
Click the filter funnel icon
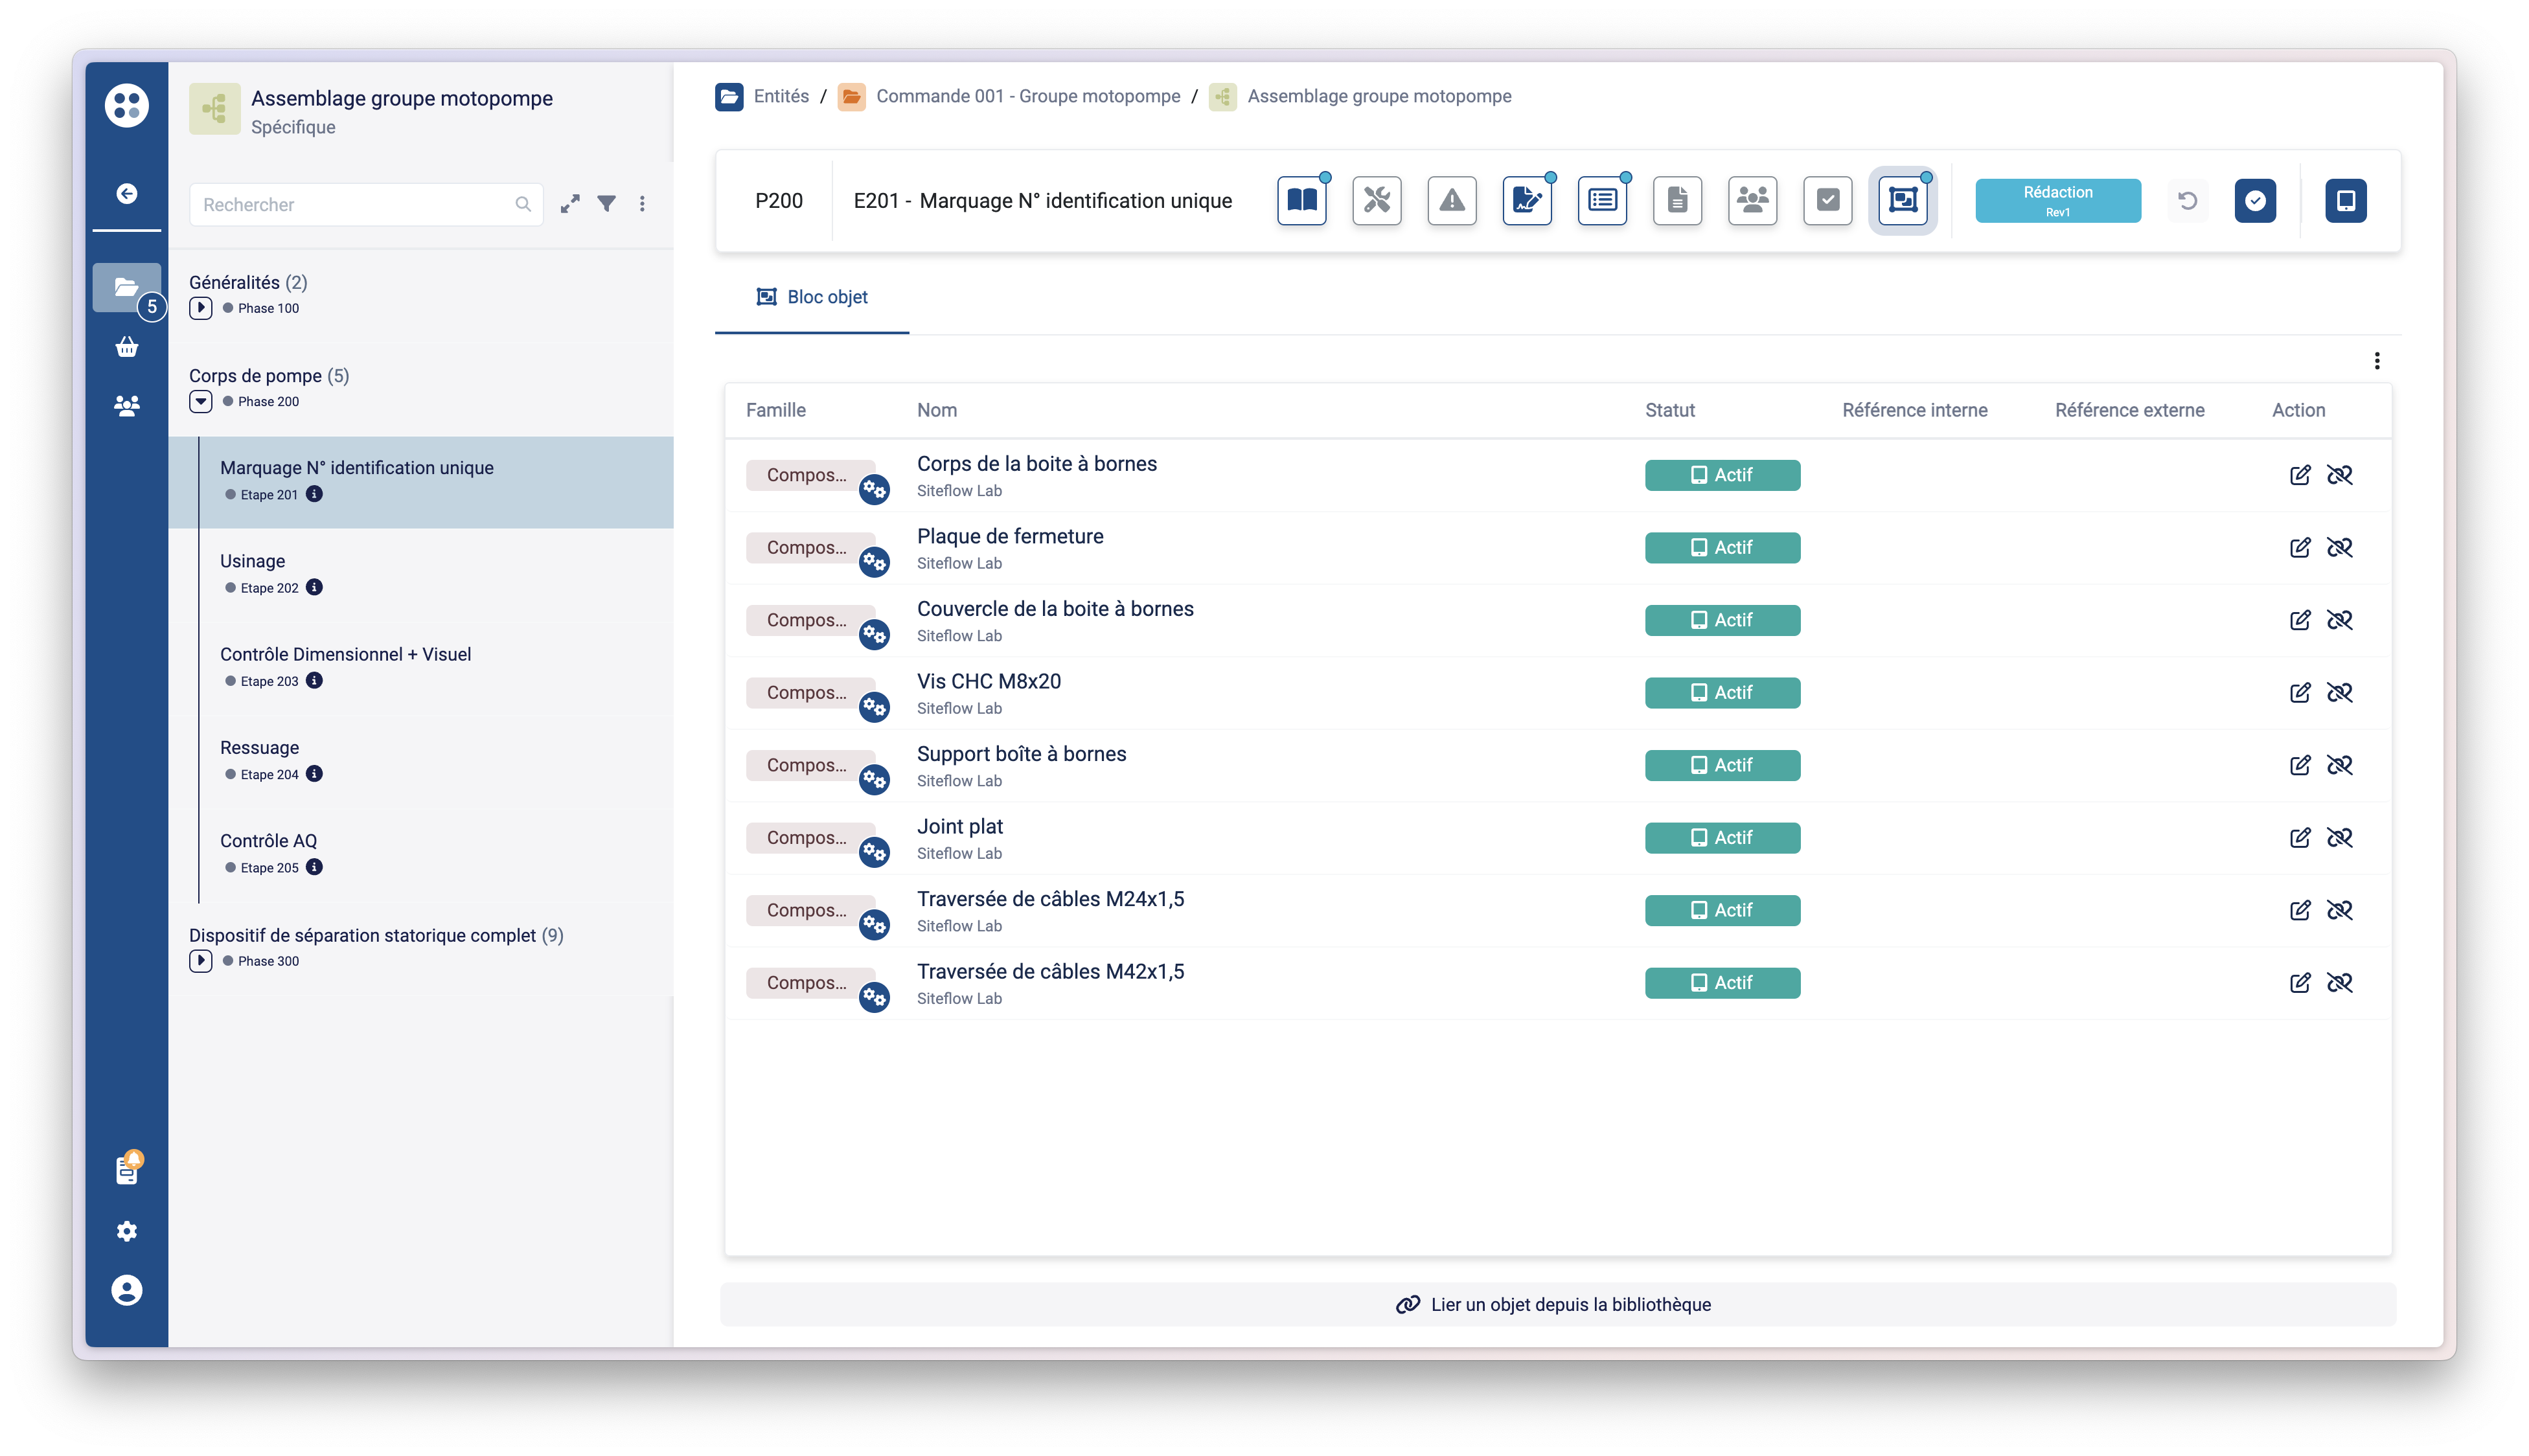coord(606,204)
